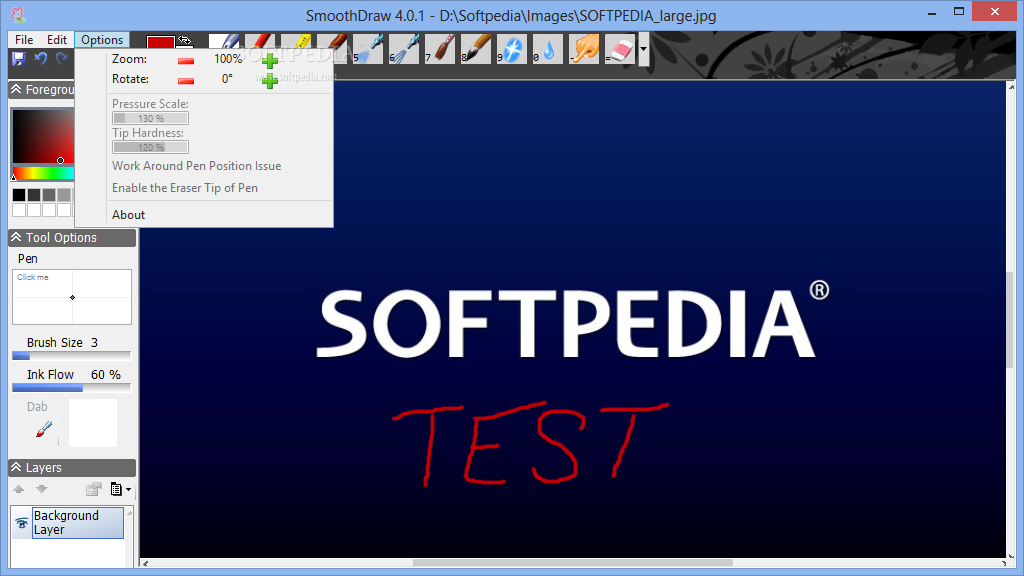Collapse the Tool Options panel
The image size is (1024, 576).
(16, 237)
